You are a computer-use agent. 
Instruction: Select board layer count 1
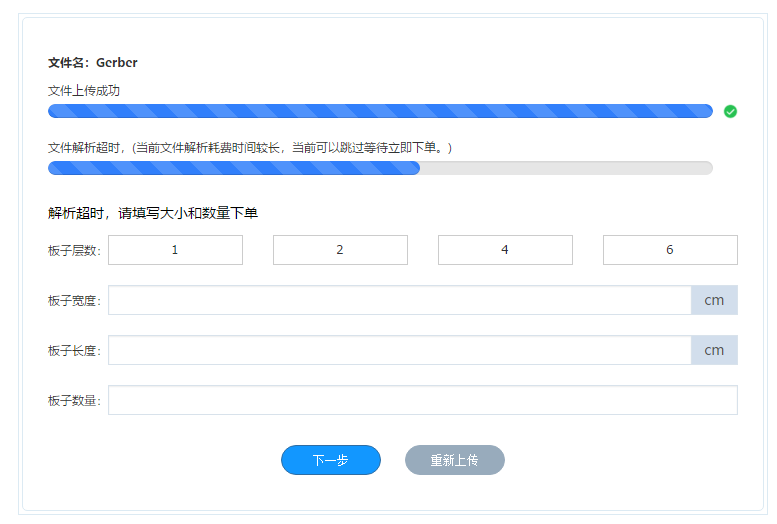point(175,250)
